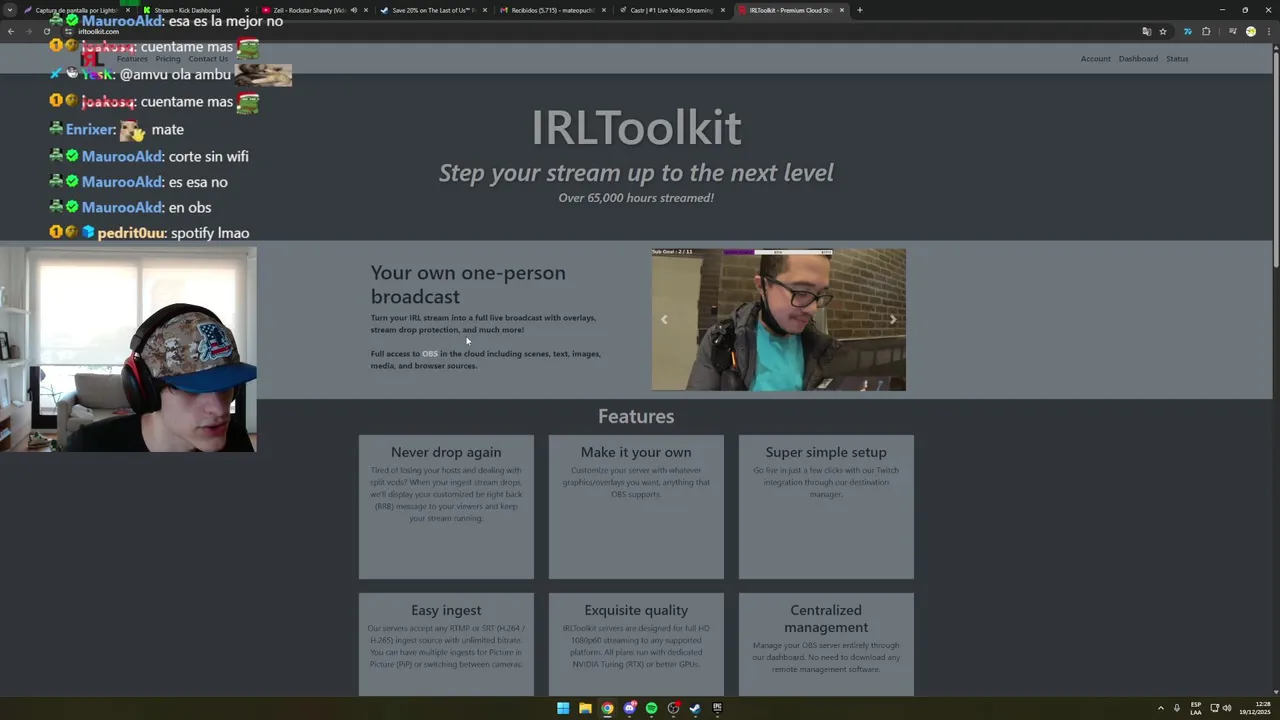Image resolution: width=1280 pixels, height=720 pixels.
Task: Open the Extensions puzzle icon
Action: (x=1206, y=31)
